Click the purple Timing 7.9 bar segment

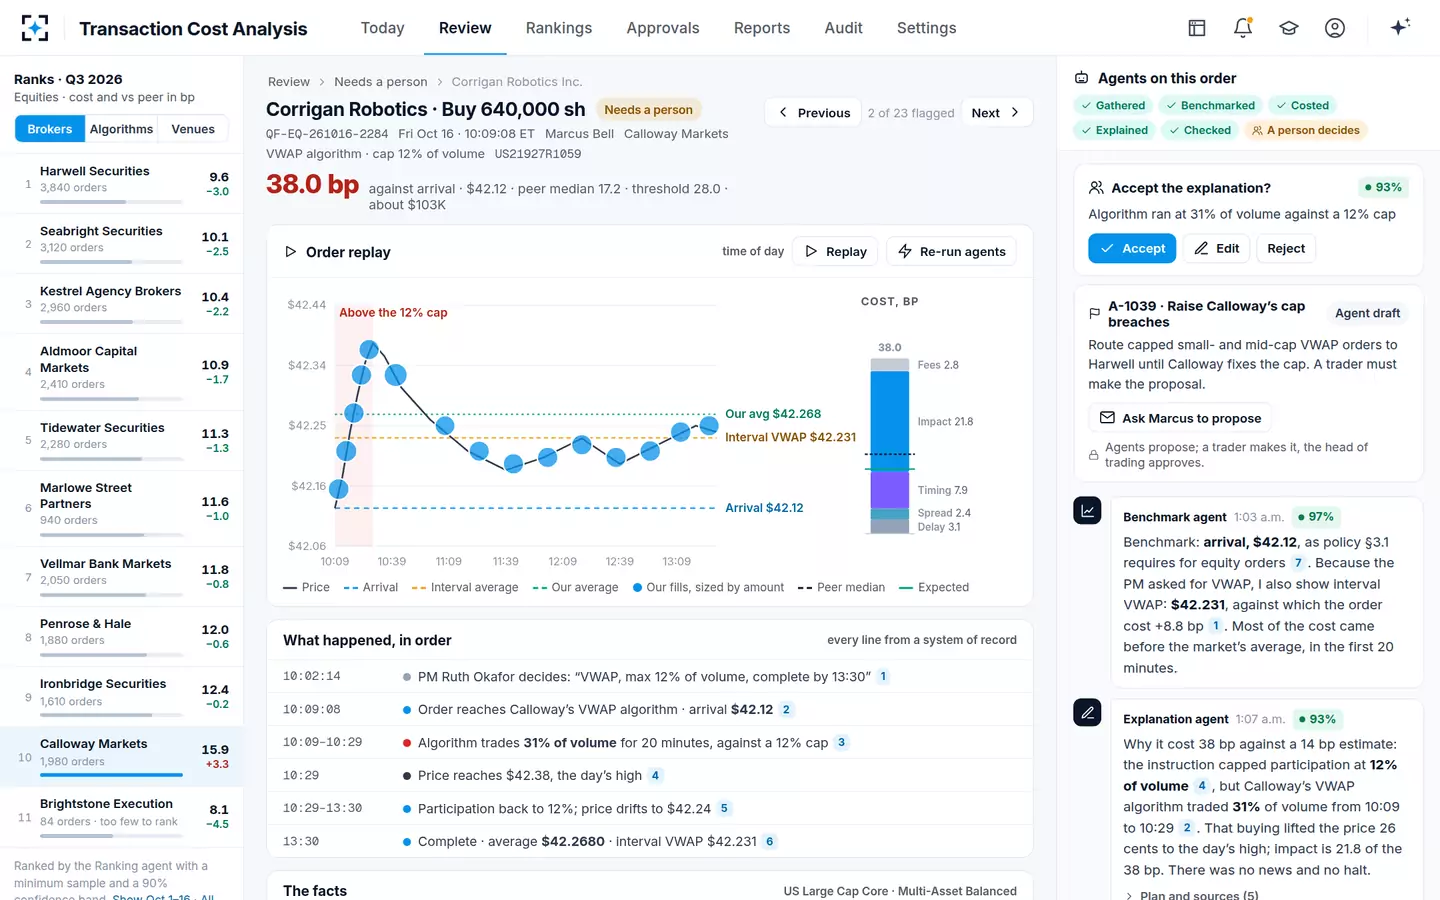pos(889,490)
